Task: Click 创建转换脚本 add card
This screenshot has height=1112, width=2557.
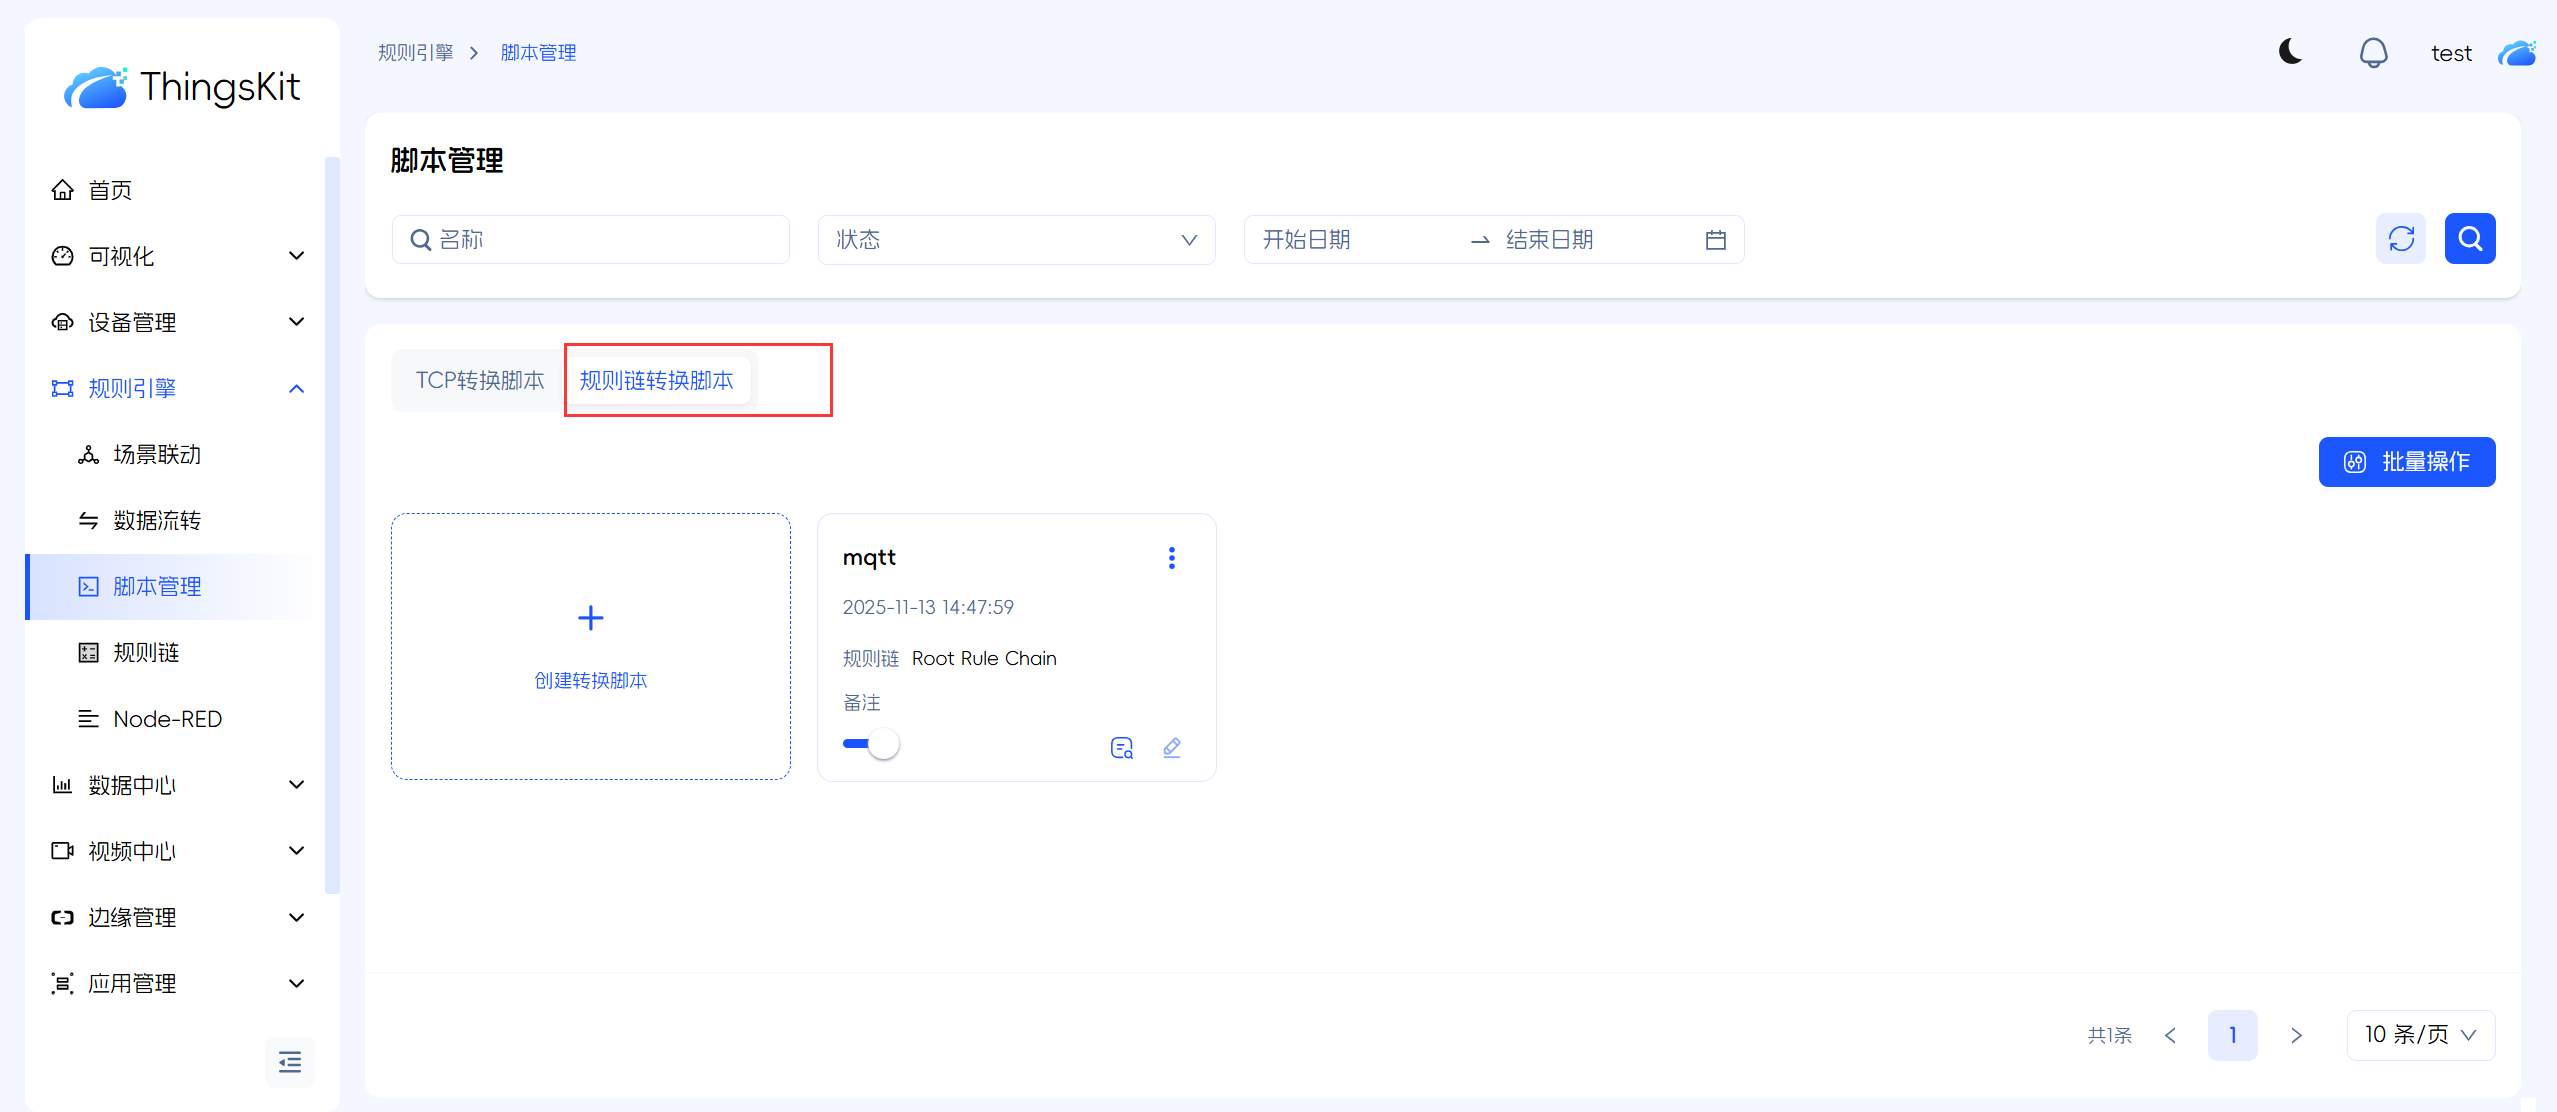Action: tap(591, 646)
